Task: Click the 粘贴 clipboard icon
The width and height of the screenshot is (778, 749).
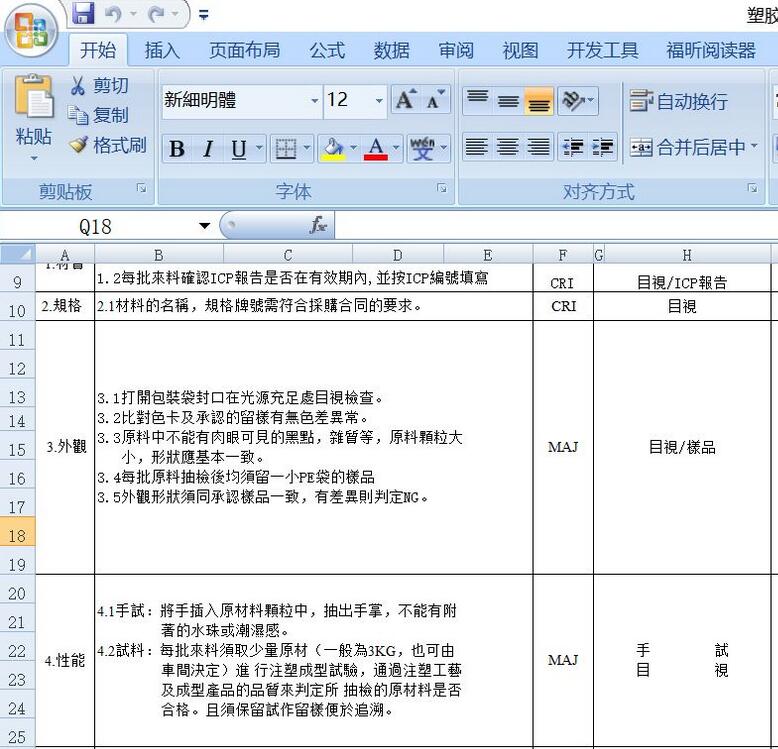Action: pos(34,97)
